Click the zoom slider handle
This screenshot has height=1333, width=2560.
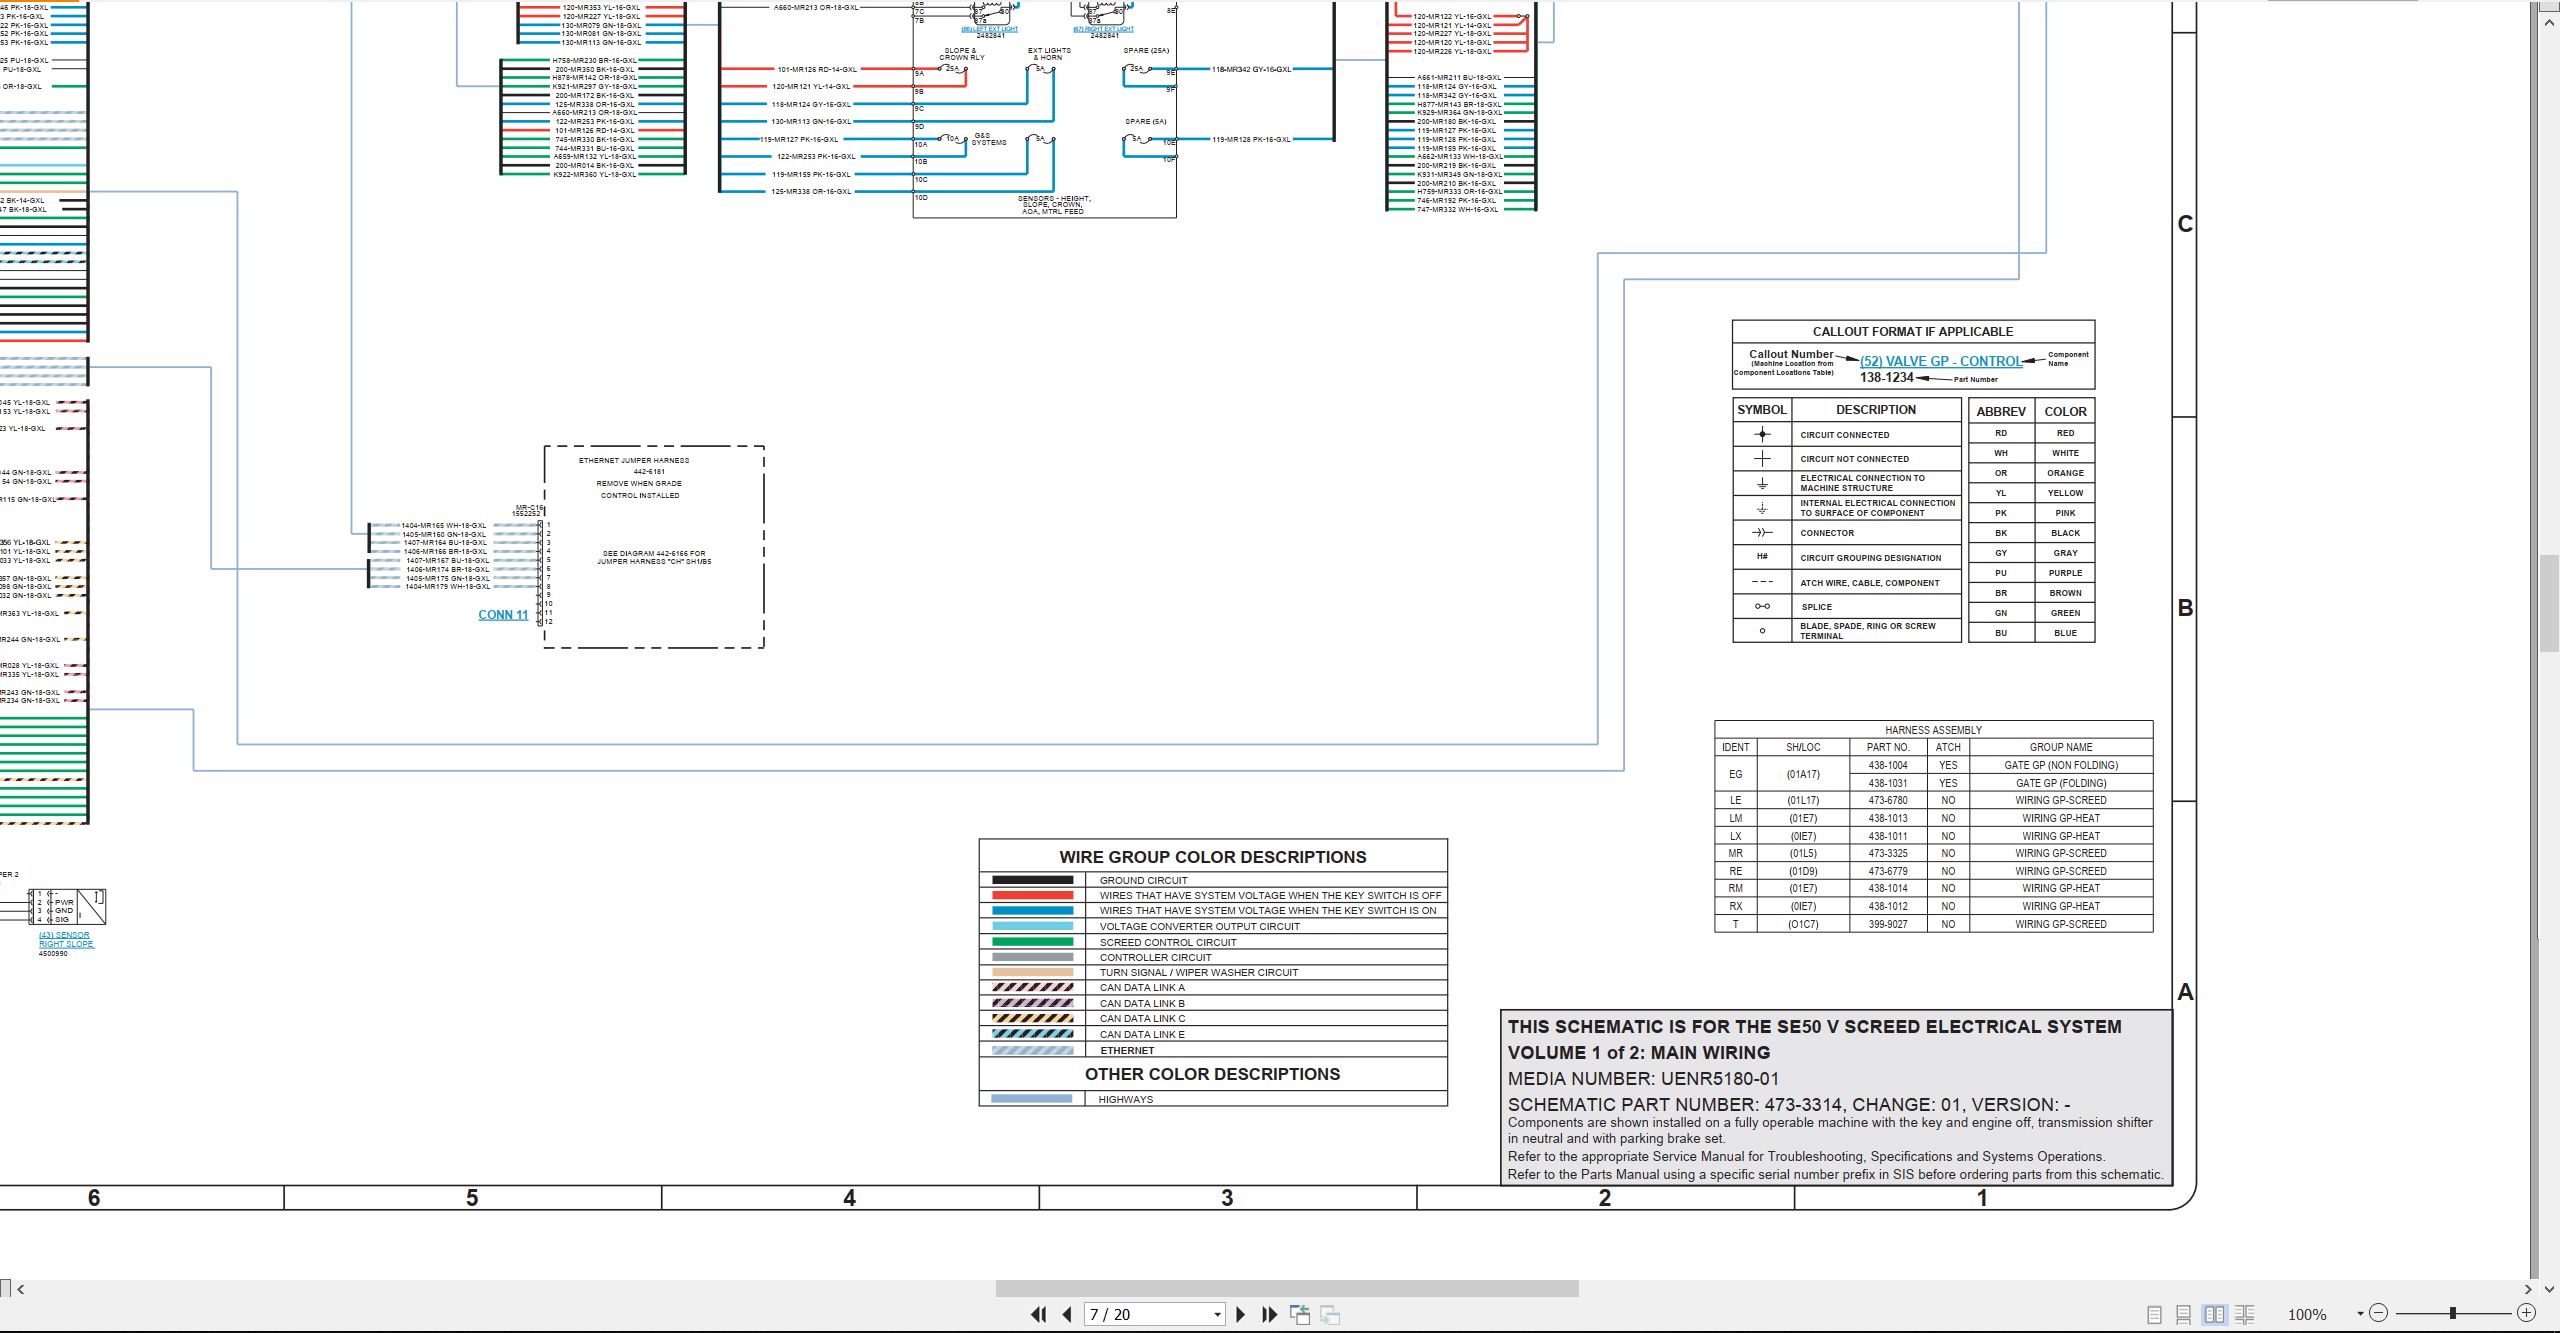point(2453,1313)
